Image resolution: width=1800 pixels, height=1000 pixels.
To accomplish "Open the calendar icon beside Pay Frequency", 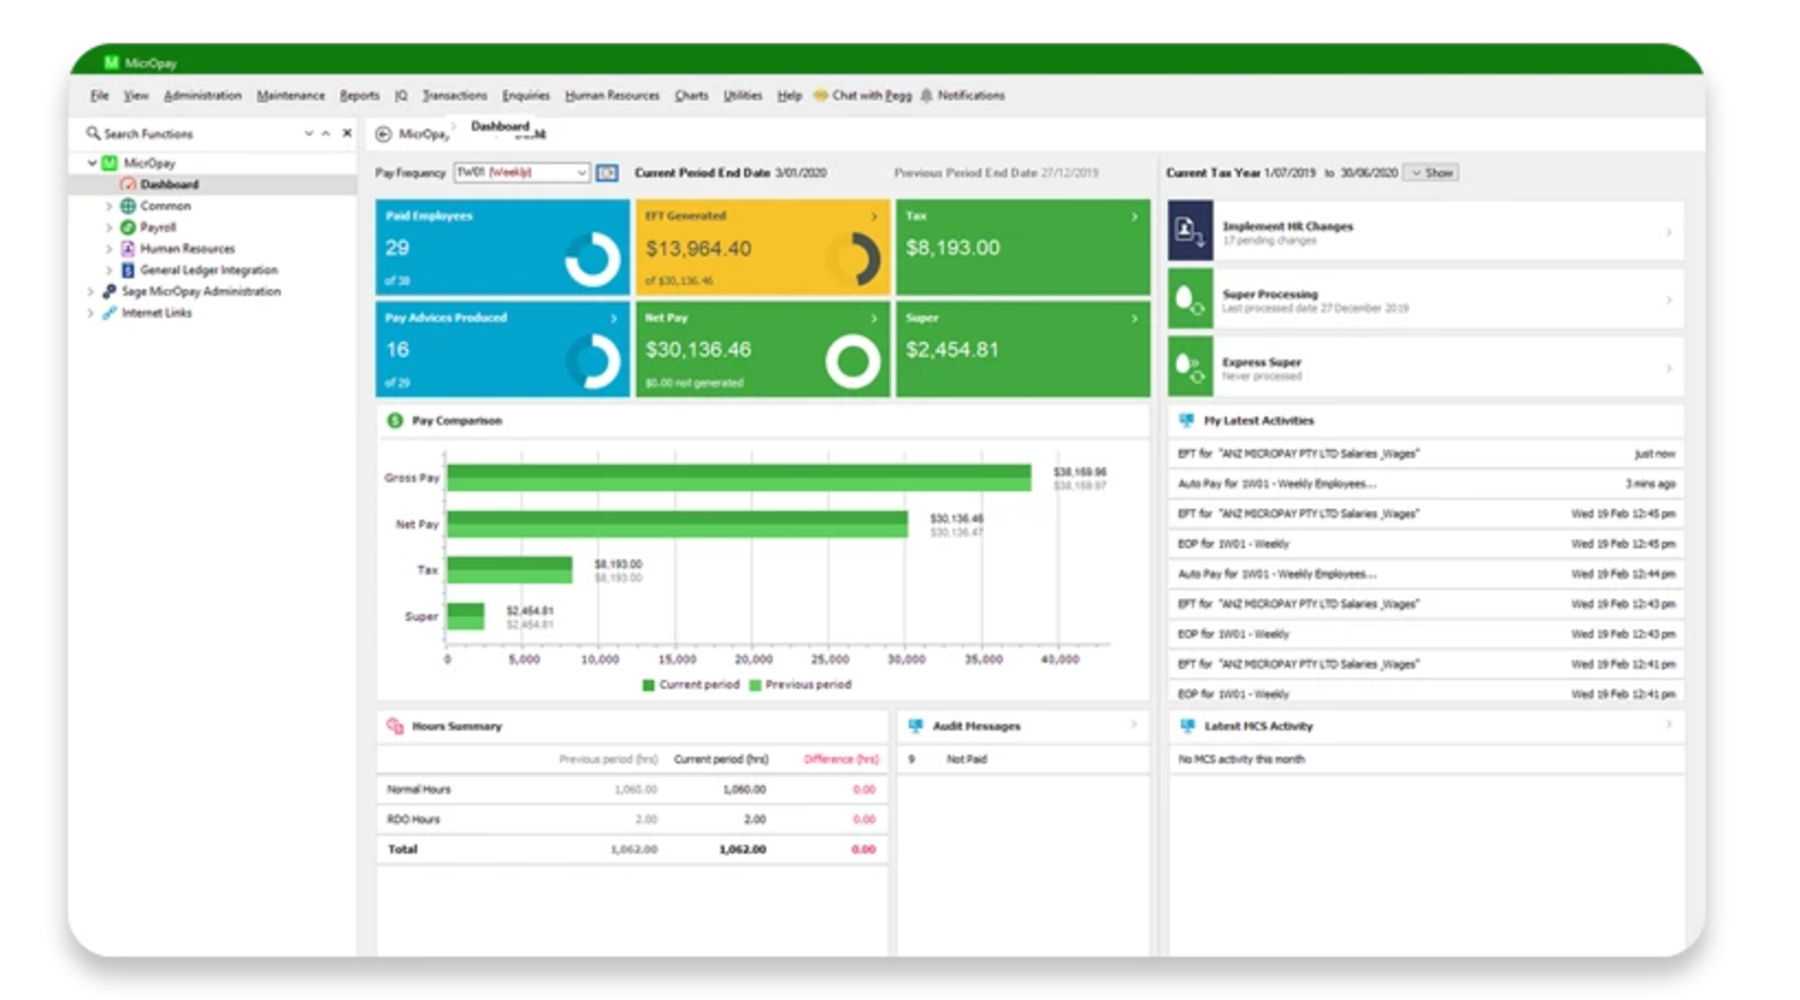I will tap(607, 173).
